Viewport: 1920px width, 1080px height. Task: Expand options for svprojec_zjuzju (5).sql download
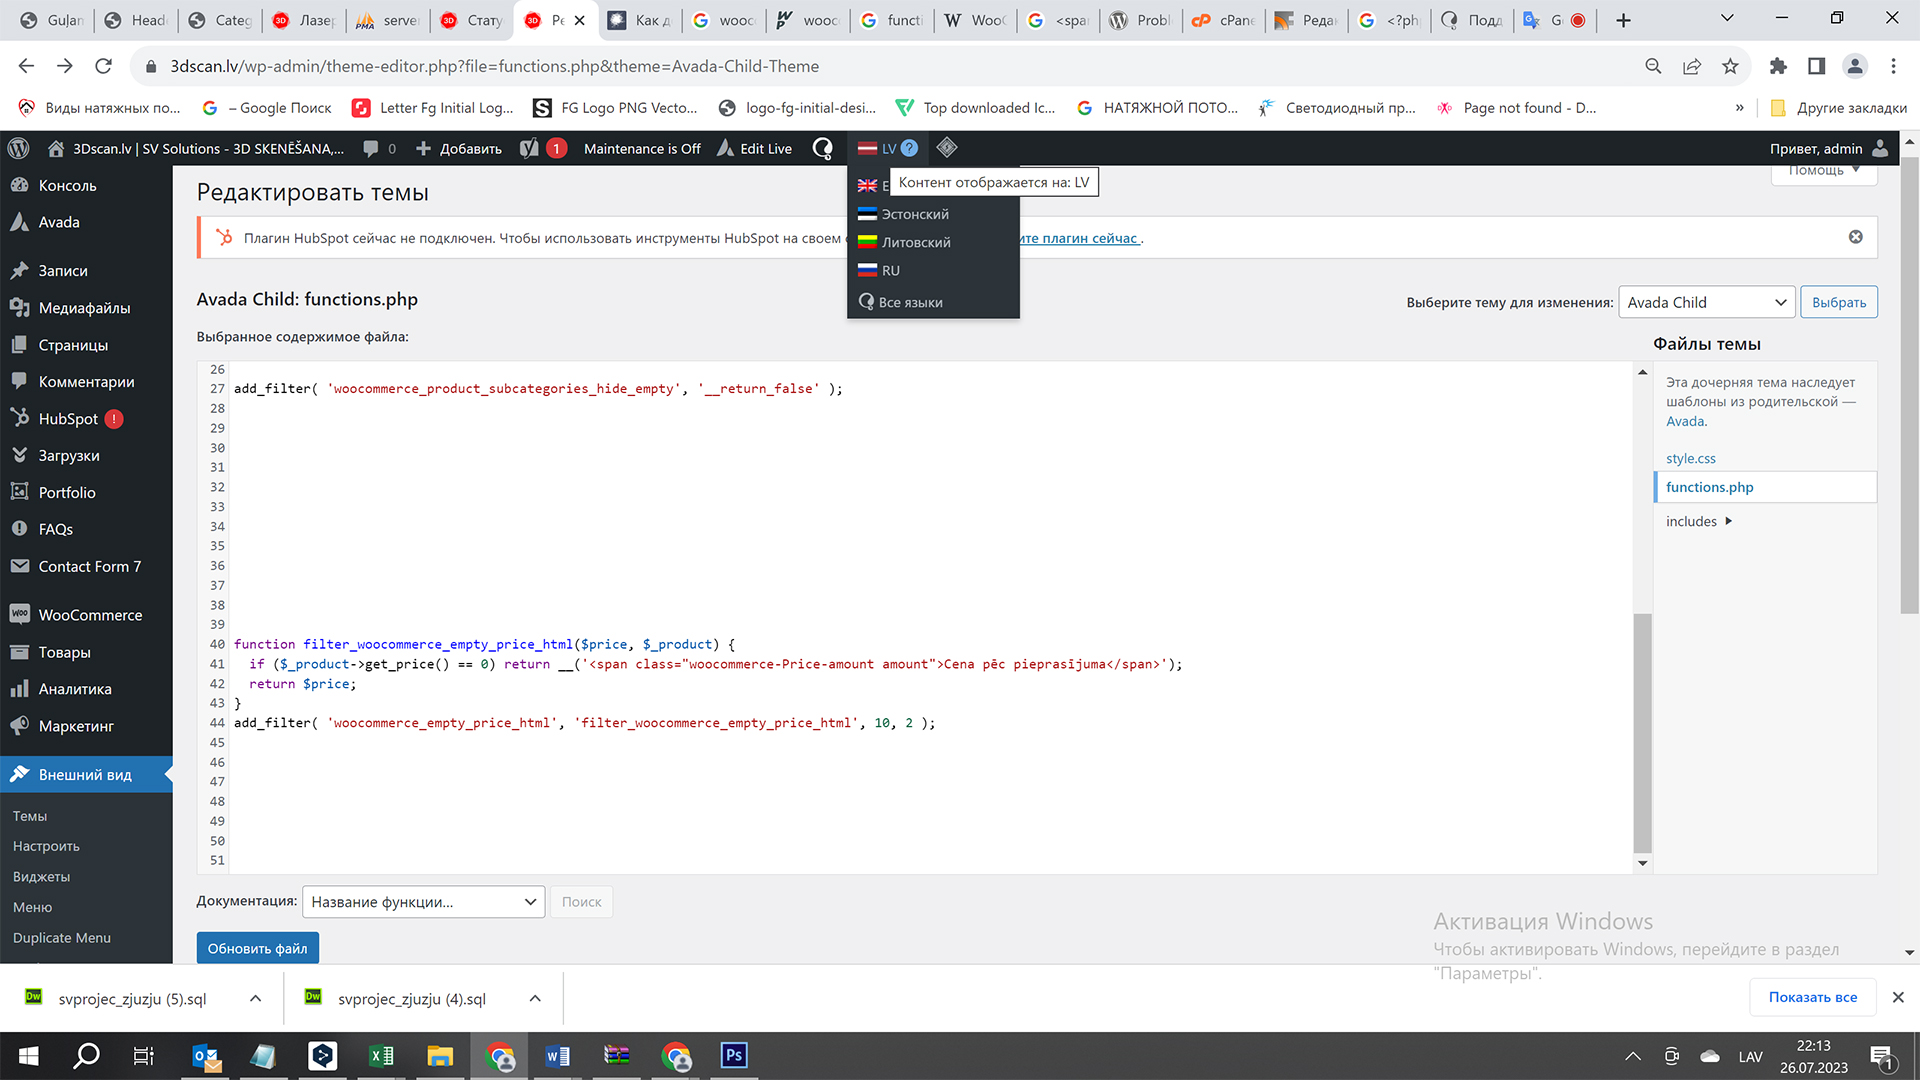point(255,998)
